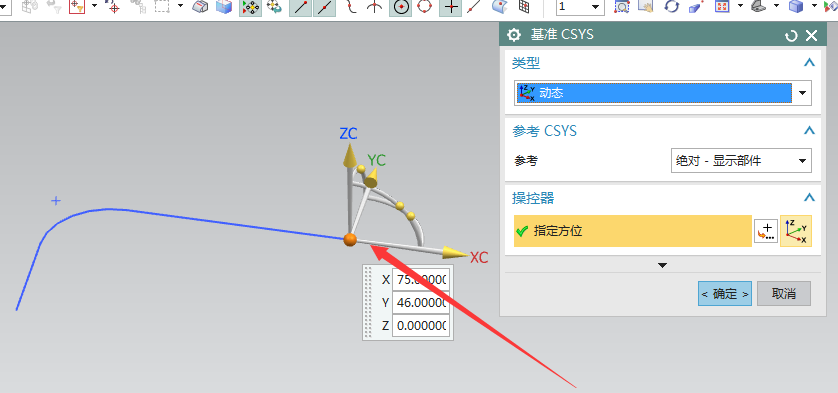Toggle the Quadrant Point snap option
The image size is (838, 393).
[x=424, y=7]
